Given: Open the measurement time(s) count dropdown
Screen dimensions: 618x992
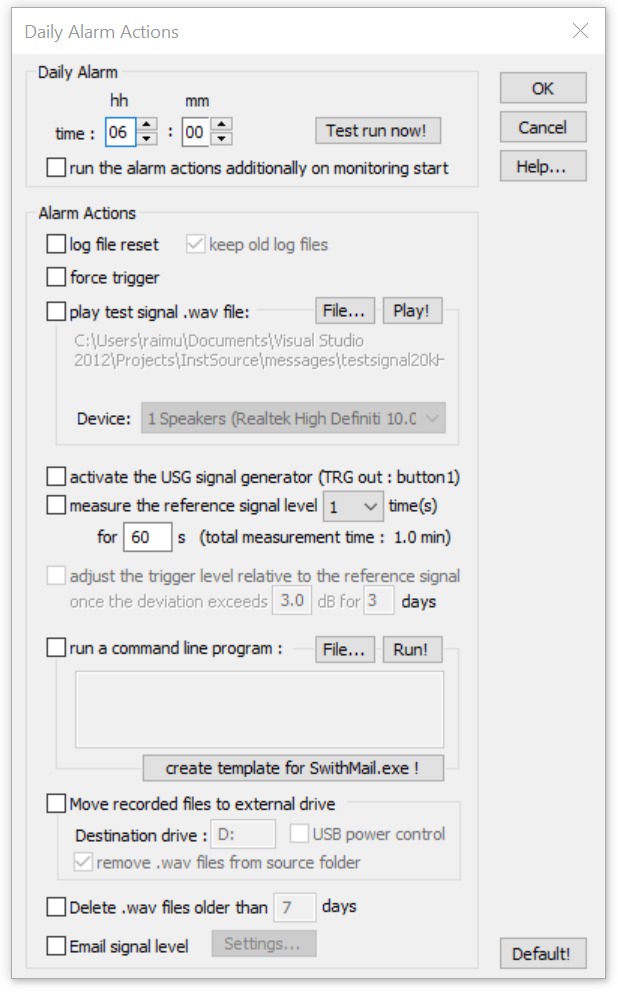Looking at the screenshot, I should [353, 507].
